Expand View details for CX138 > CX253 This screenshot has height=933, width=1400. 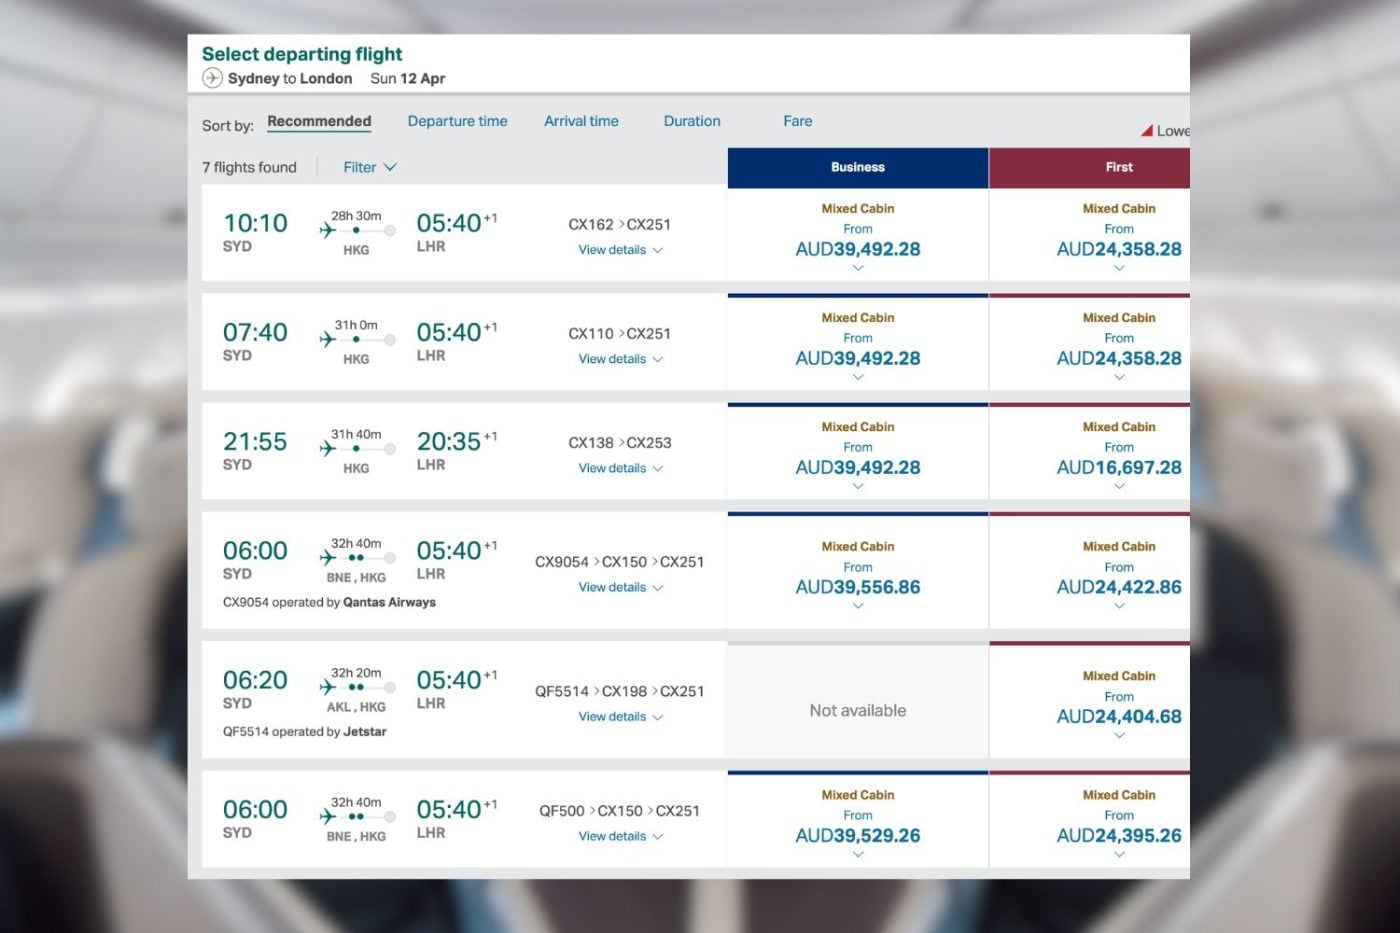620,468
